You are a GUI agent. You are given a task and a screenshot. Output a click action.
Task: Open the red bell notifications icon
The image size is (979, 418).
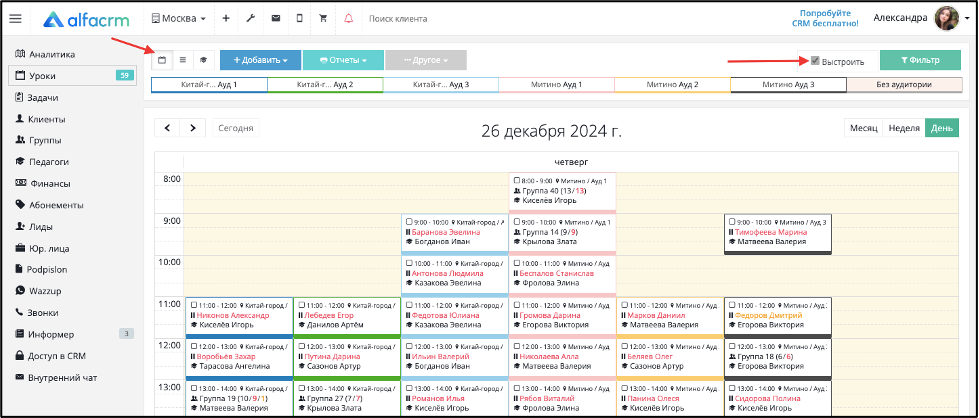pyautogui.click(x=348, y=19)
